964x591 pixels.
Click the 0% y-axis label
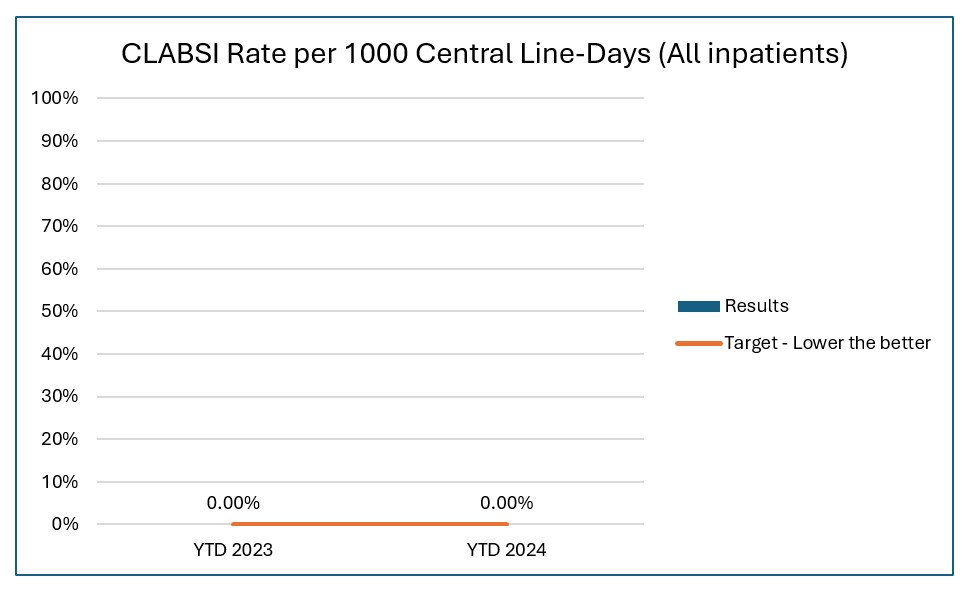click(x=64, y=524)
